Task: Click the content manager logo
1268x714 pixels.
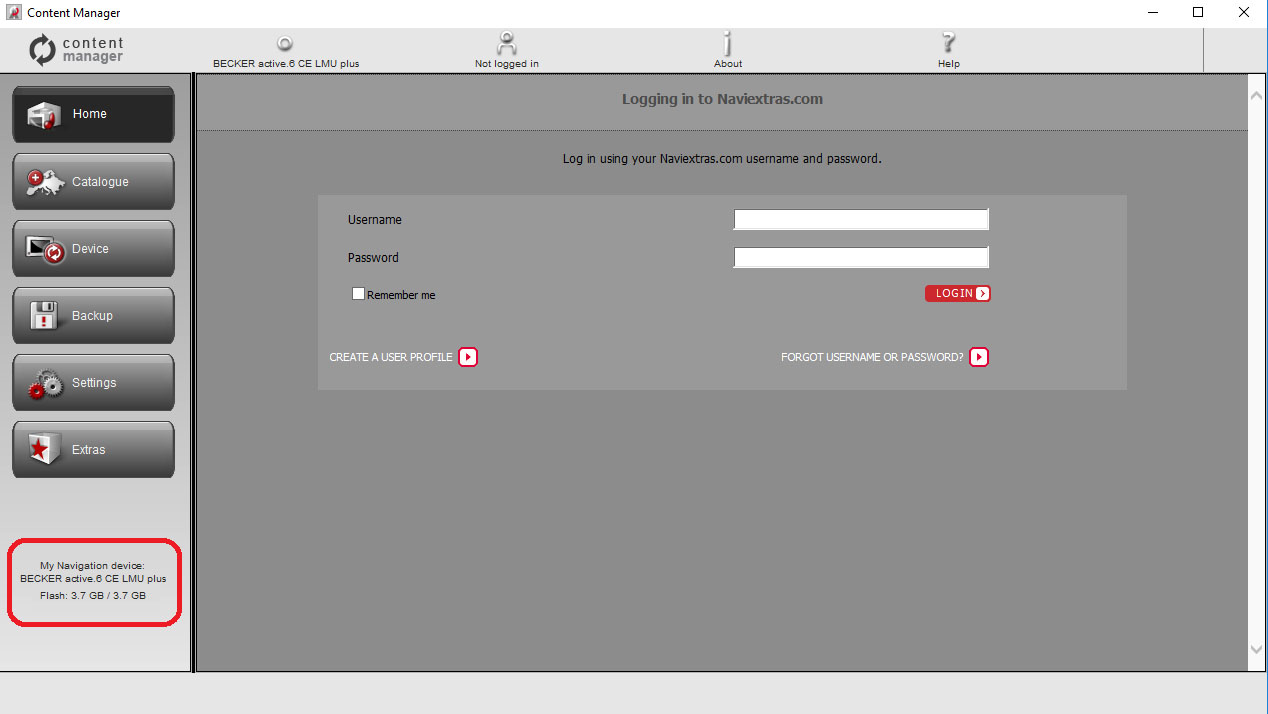Action: pos(76,50)
